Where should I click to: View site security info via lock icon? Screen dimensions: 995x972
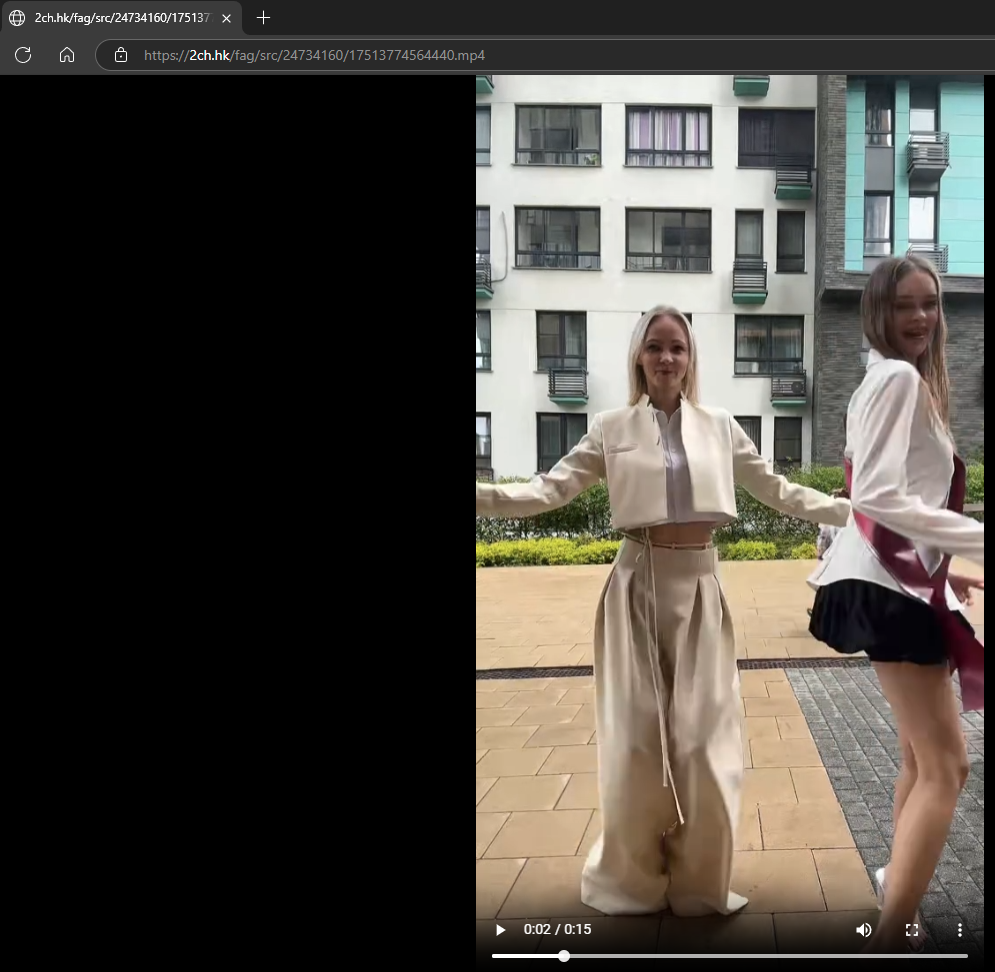(x=121, y=55)
